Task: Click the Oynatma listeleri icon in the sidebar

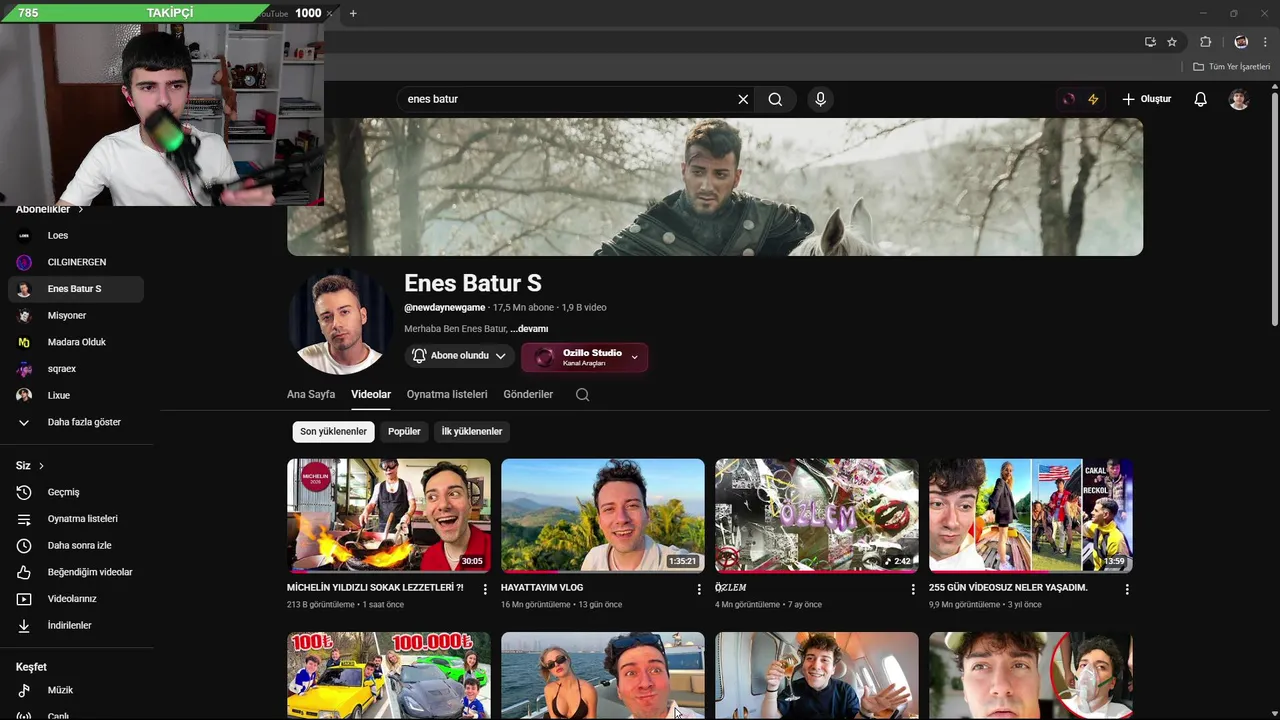Action: (x=24, y=519)
